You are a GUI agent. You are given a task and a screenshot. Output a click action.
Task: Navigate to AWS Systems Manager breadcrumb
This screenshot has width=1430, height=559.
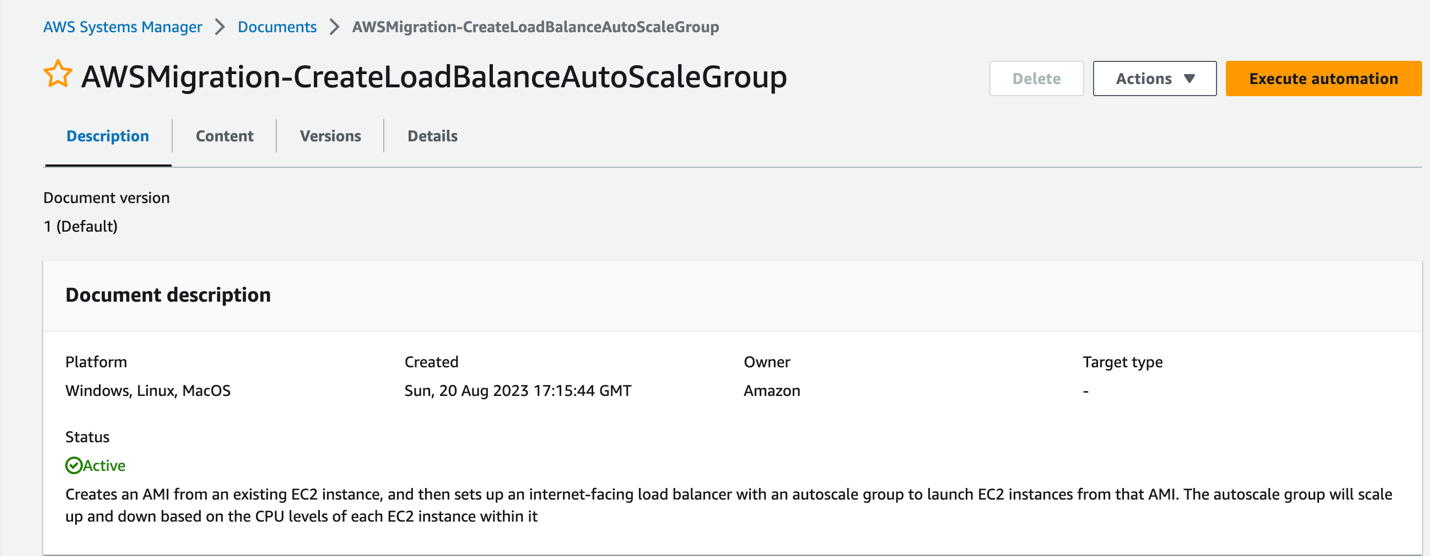coord(122,27)
